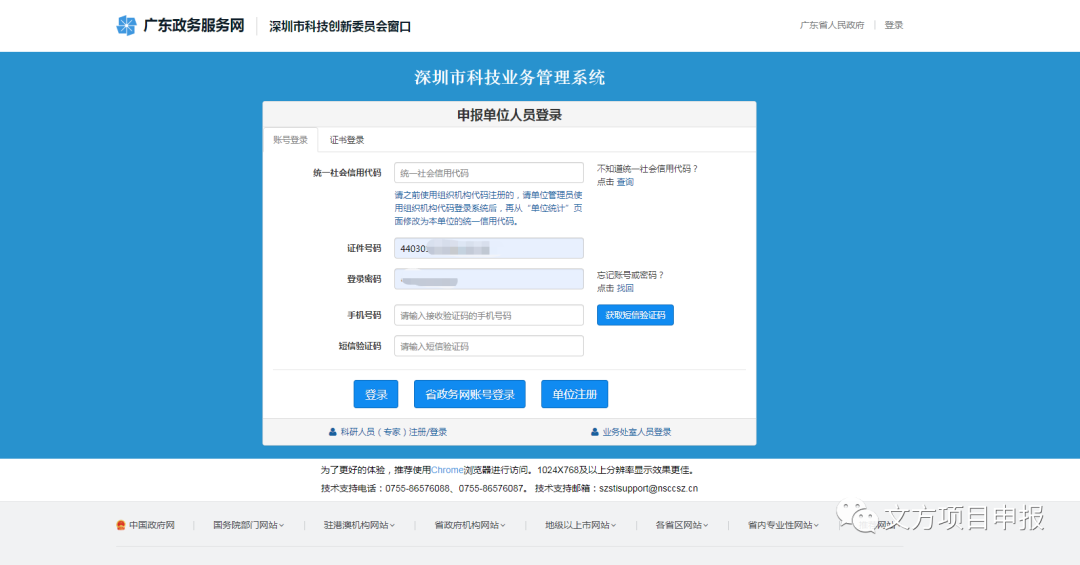This screenshot has height=565, width=1080.
Task: Click the user icon beside 业务处室人员登录
Action: click(594, 432)
